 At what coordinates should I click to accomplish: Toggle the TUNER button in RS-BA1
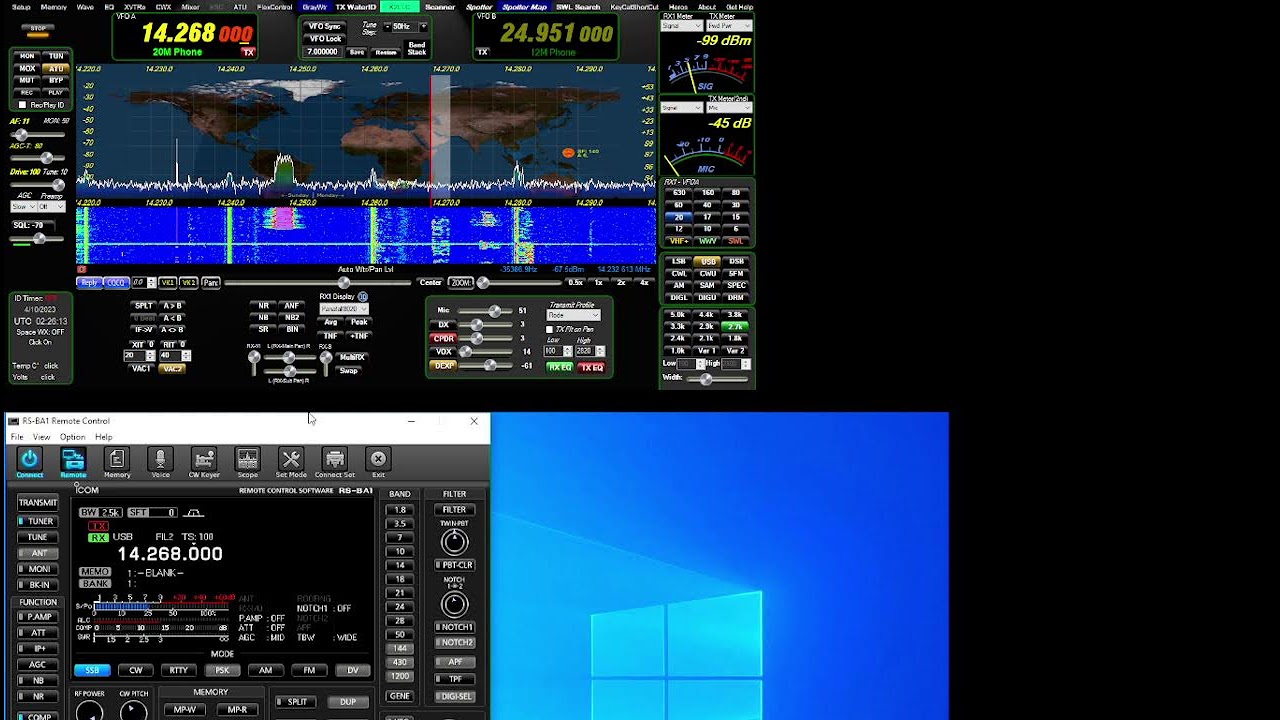[38, 521]
